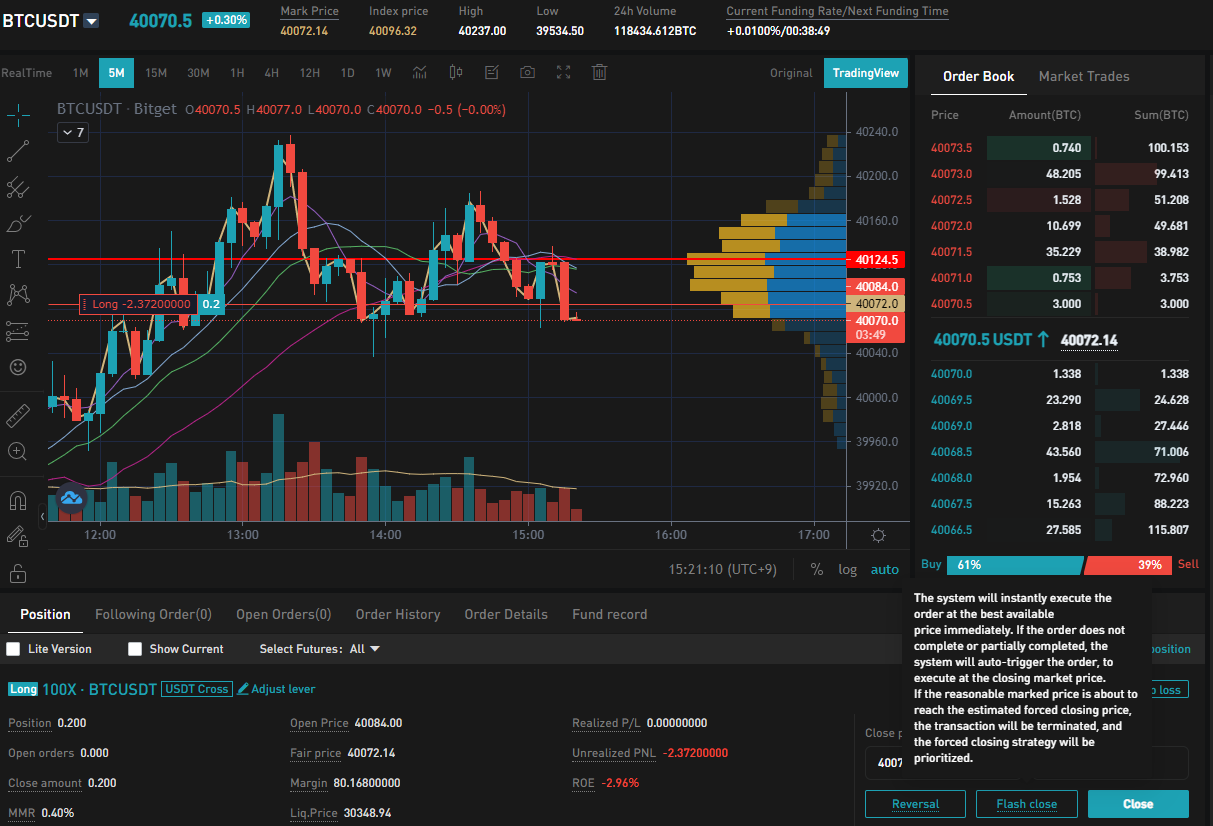Expand the collapsed indicator legend showing 7

[x=73, y=132]
